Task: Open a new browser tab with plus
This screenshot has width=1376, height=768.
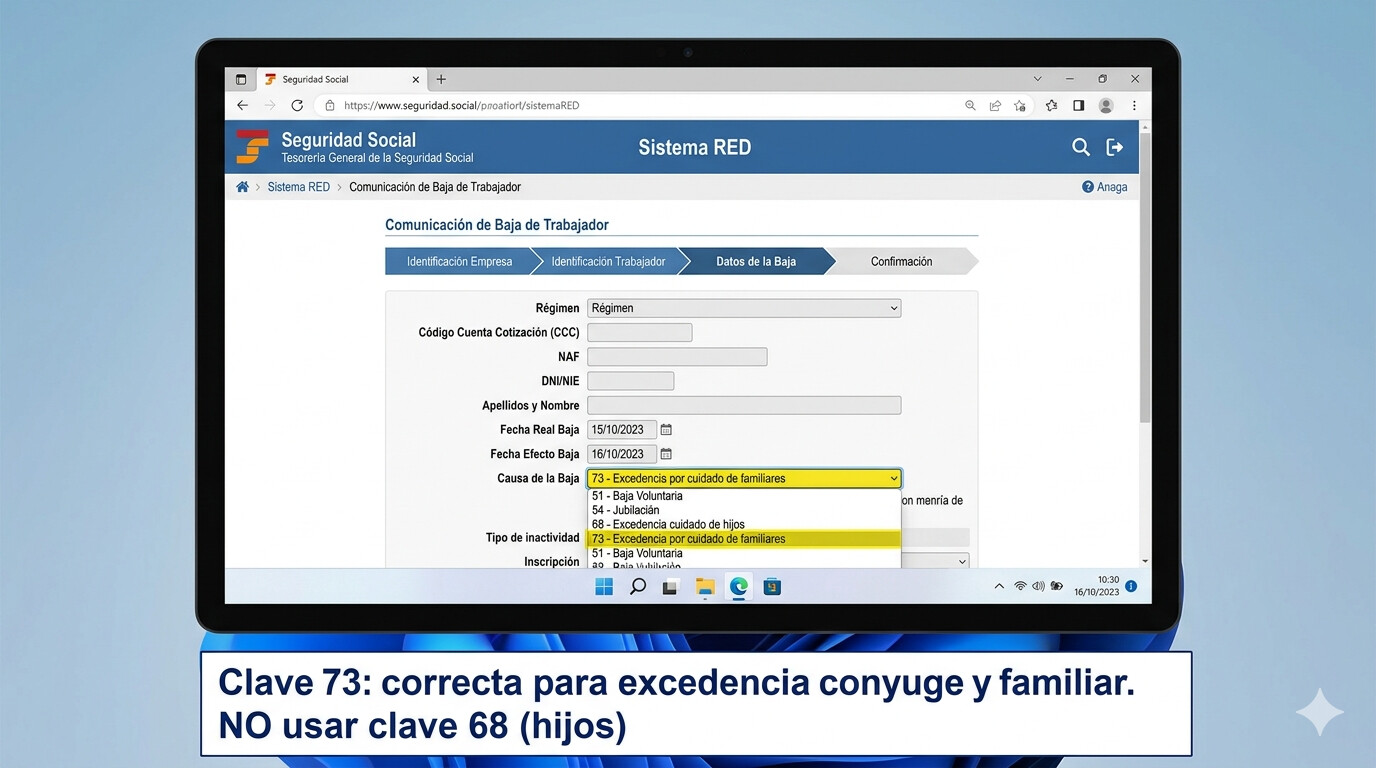Action: pyautogui.click(x=441, y=79)
